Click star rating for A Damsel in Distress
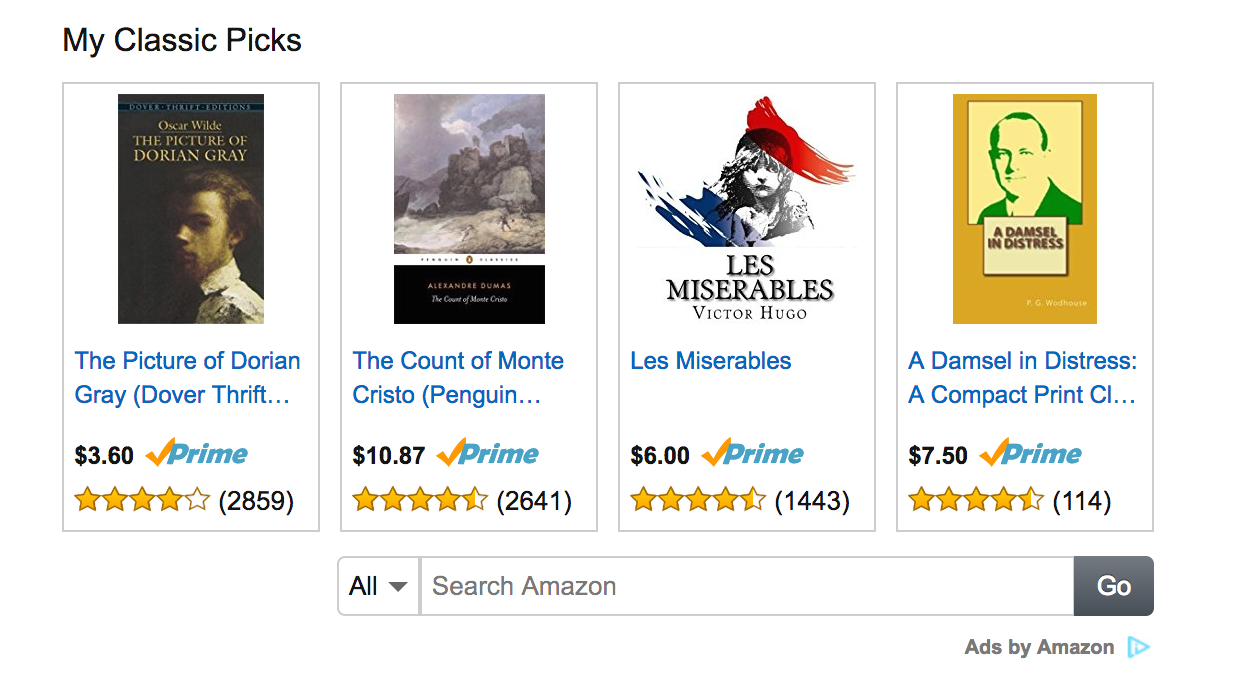 click(976, 500)
